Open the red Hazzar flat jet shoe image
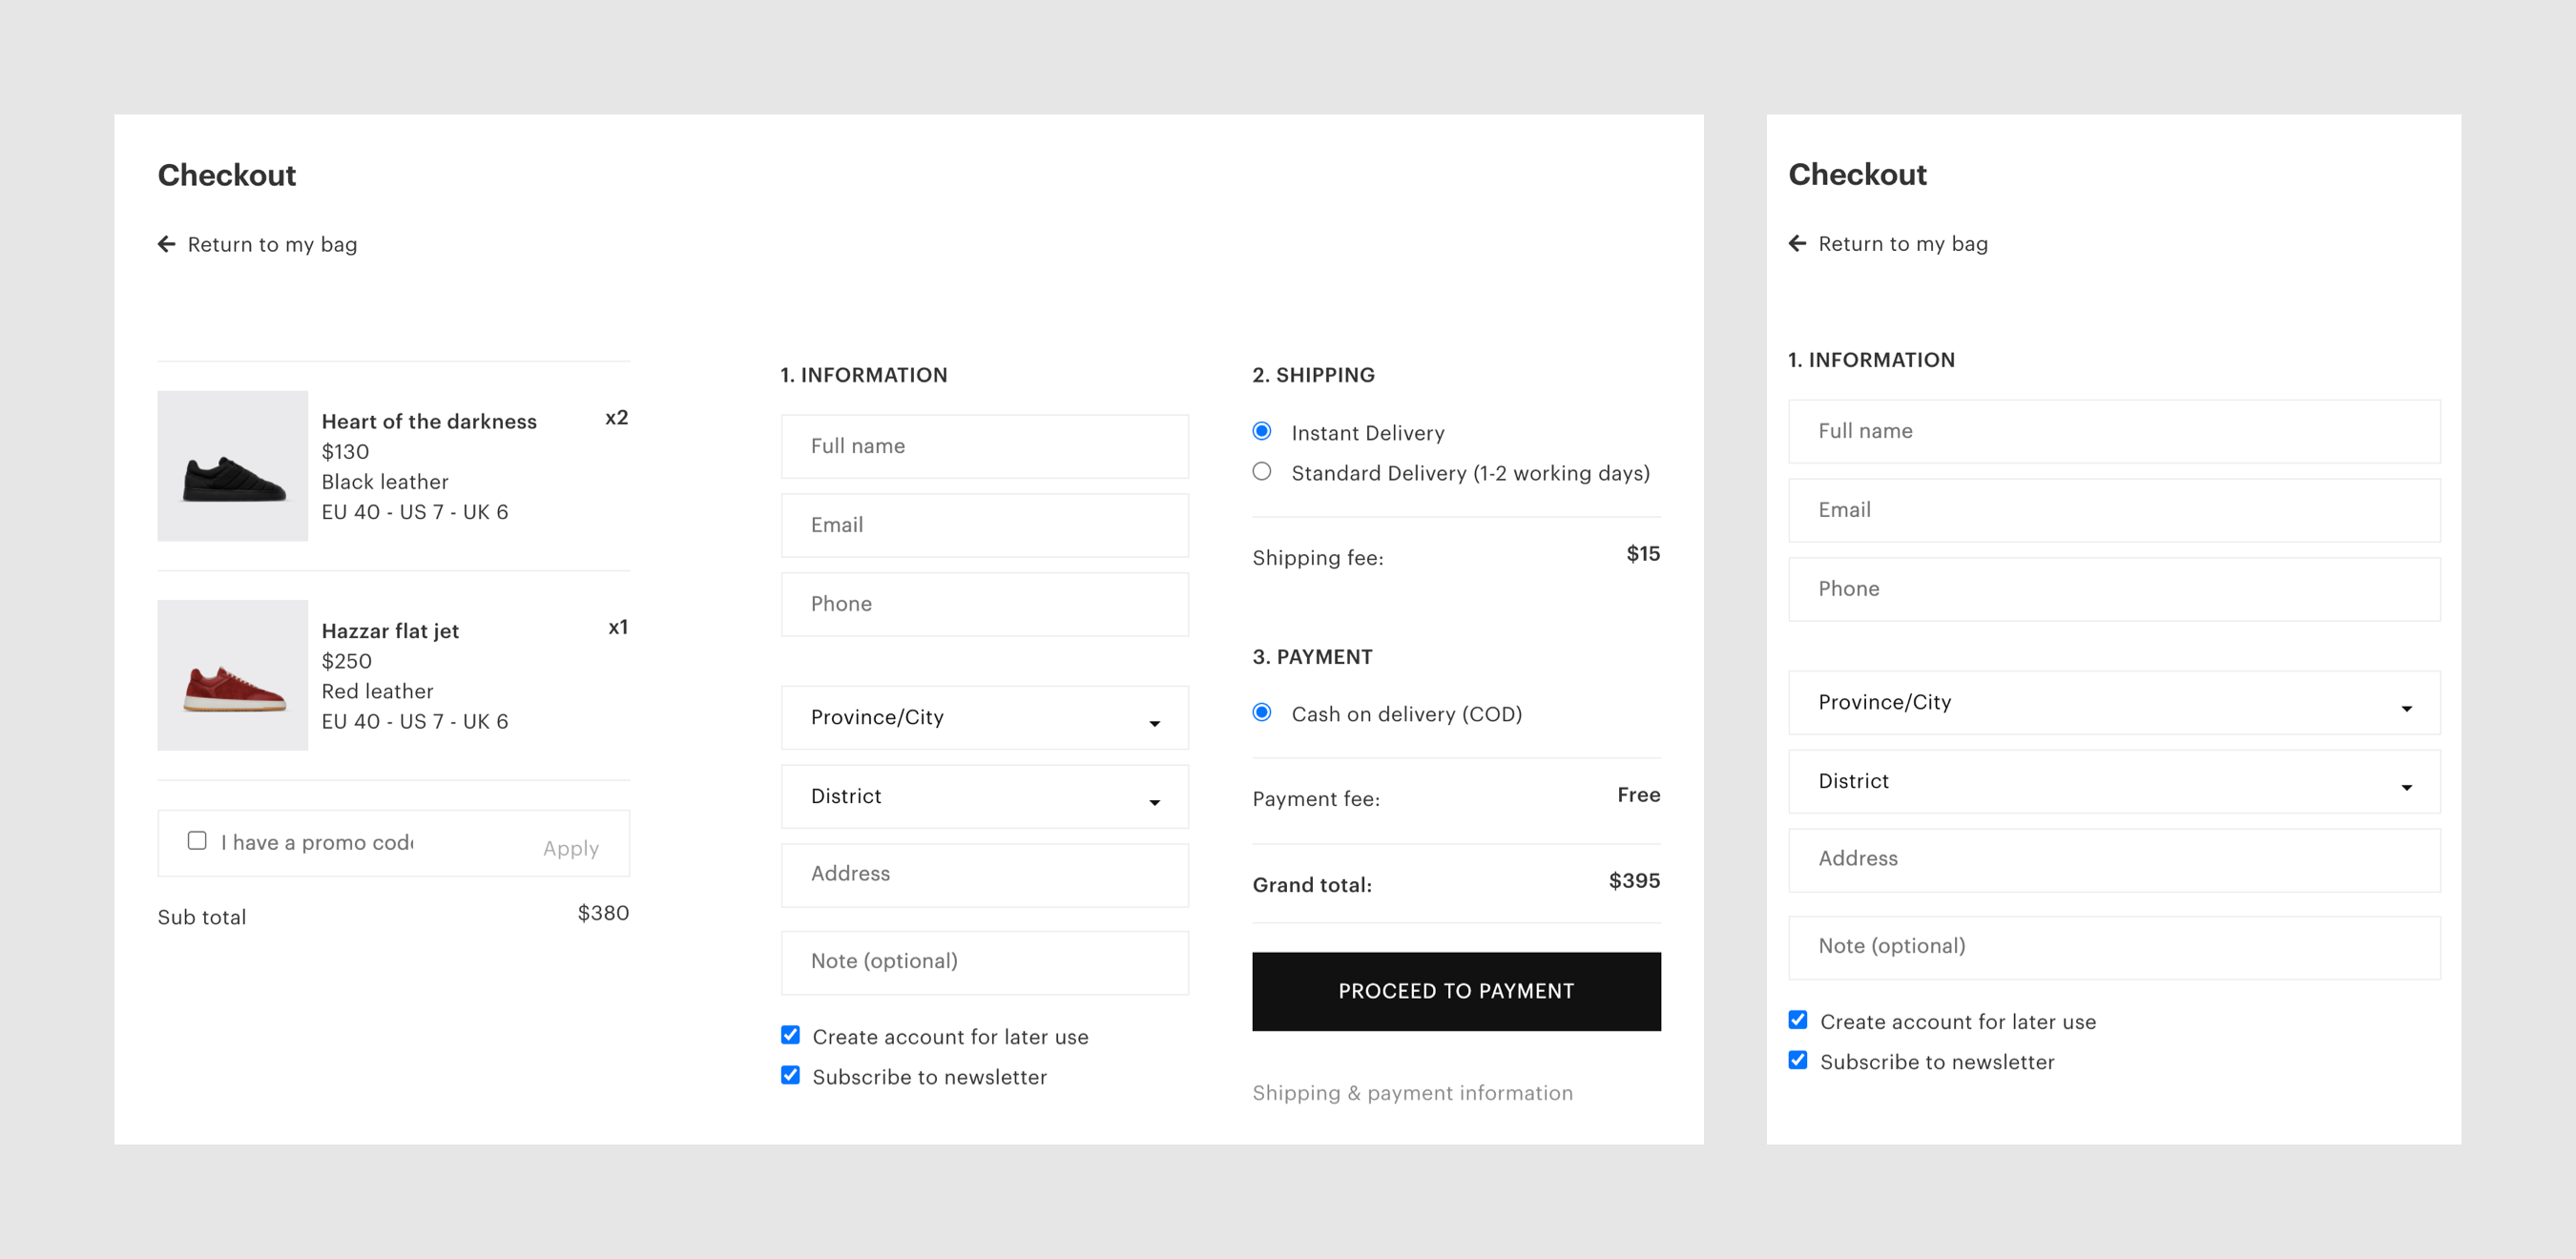The width and height of the screenshot is (2576, 1259). [x=232, y=675]
